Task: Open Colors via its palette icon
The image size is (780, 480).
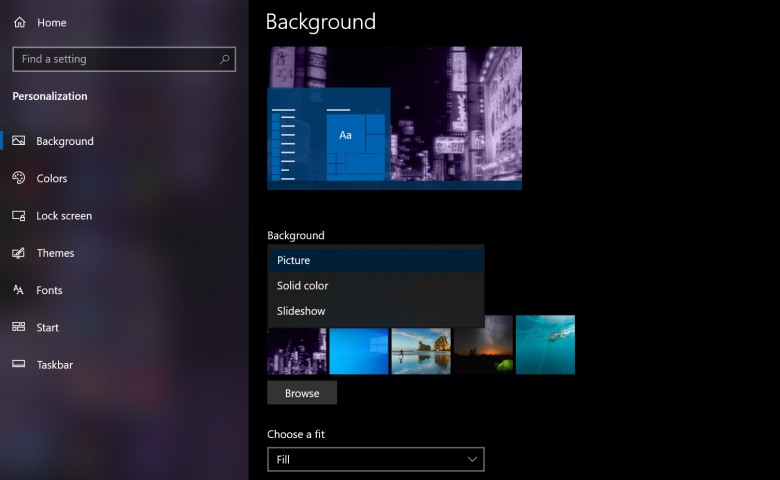Action: coord(19,178)
